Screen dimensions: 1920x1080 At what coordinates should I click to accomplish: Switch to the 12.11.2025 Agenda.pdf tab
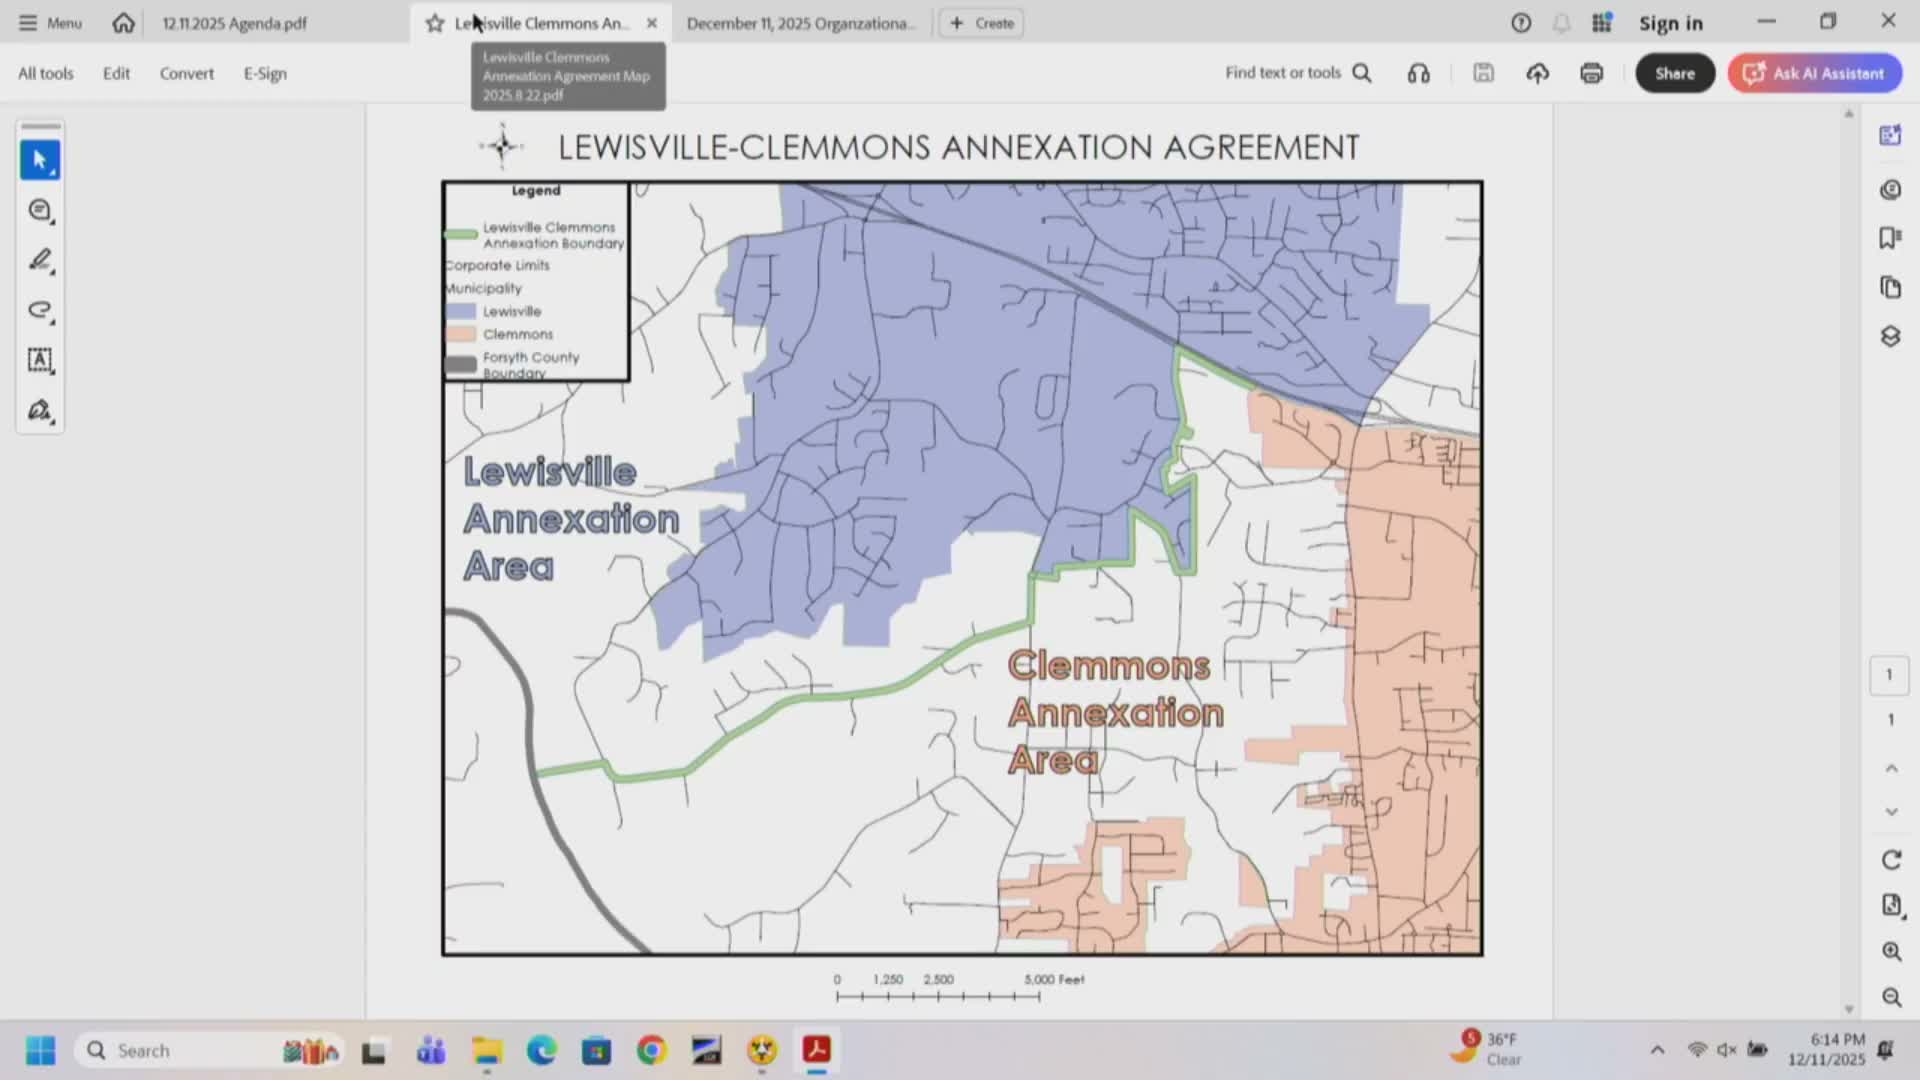234,22
